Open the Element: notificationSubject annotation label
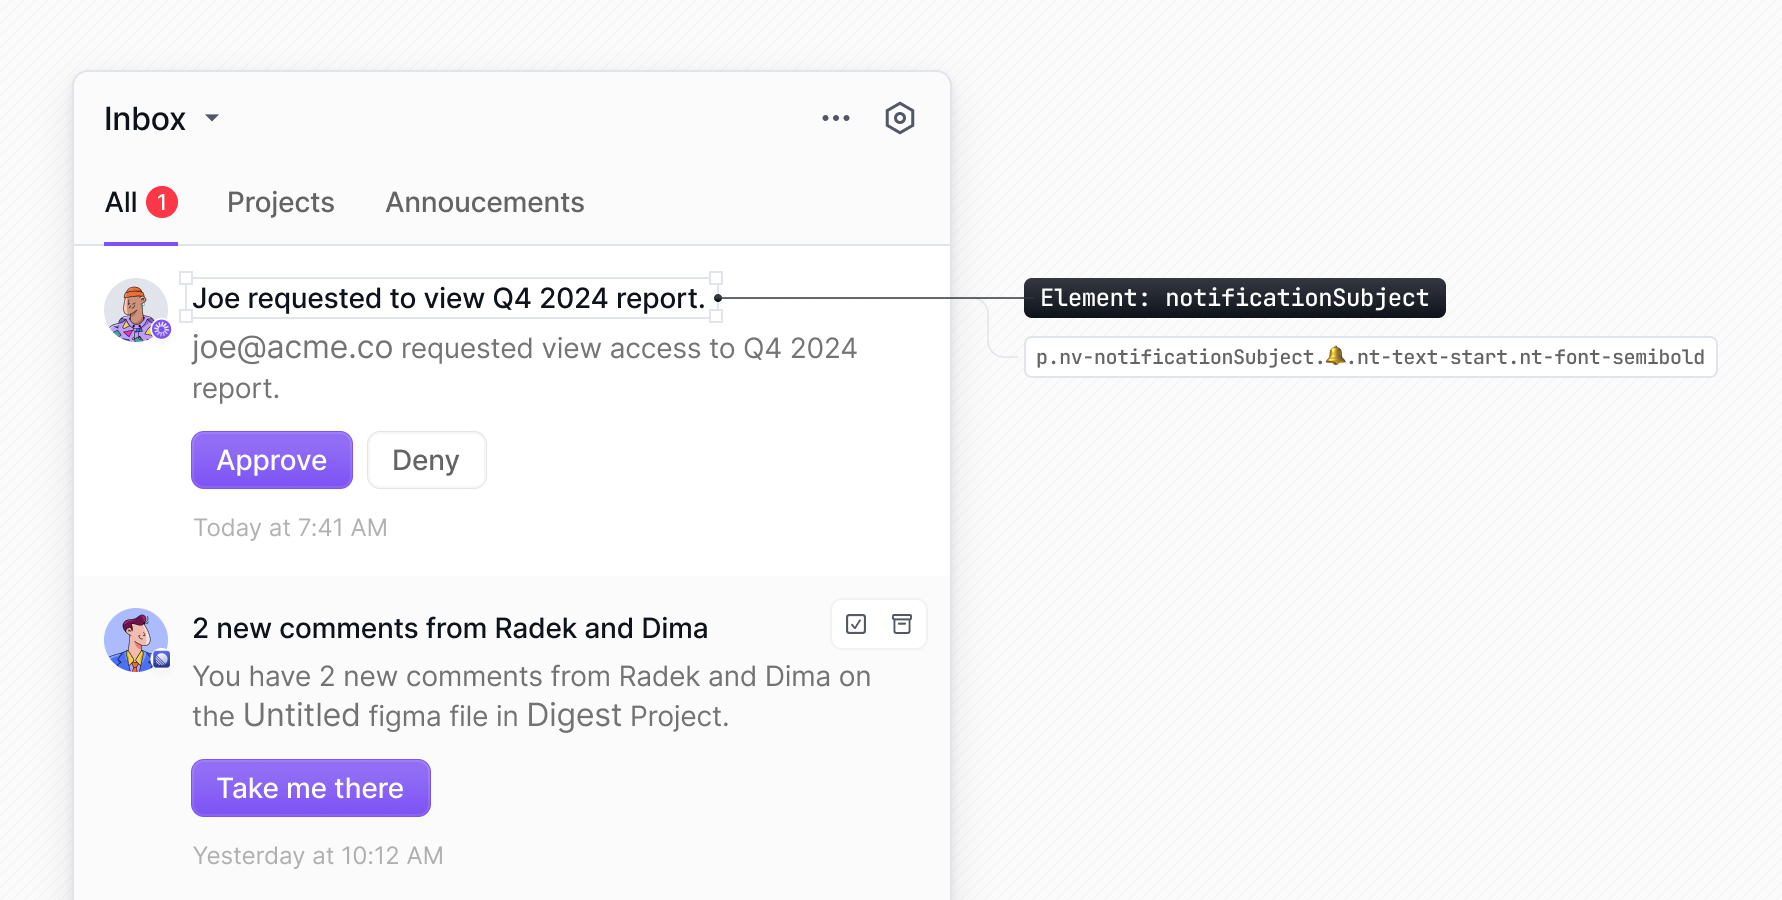Screen dimensions: 1782x900 1234,297
